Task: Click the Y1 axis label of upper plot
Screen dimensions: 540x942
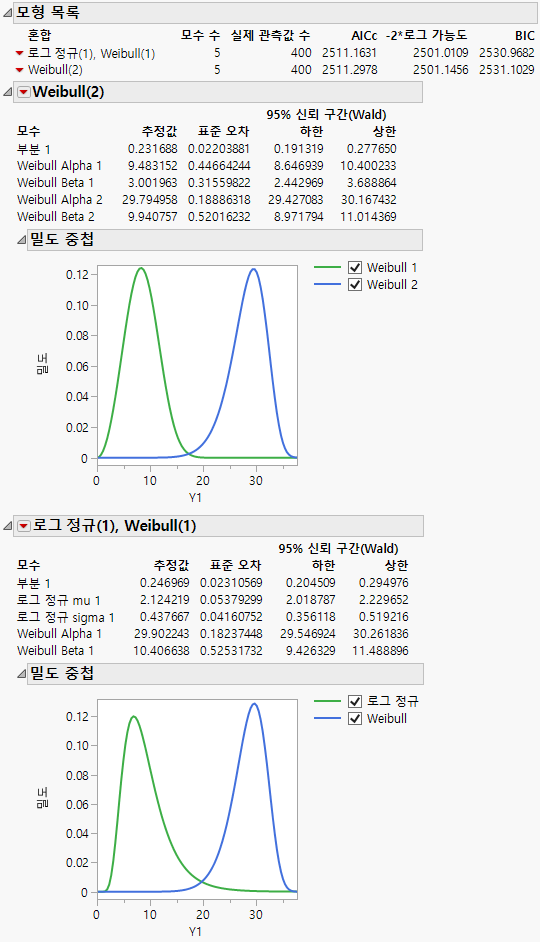Action: (x=195, y=497)
